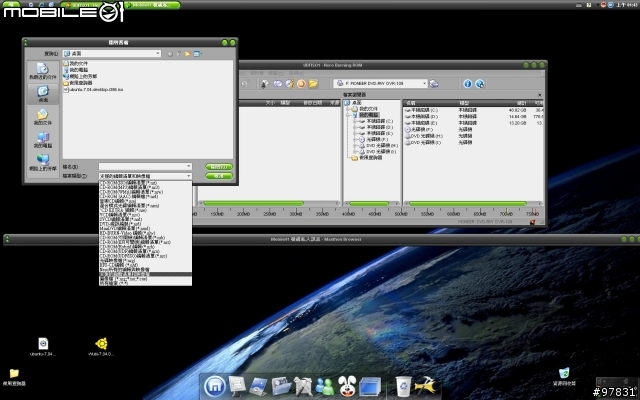Open the Messenger buddies icon in the dock
Image resolution: width=640 pixels, height=400 pixels.
(x=324, y=386)
